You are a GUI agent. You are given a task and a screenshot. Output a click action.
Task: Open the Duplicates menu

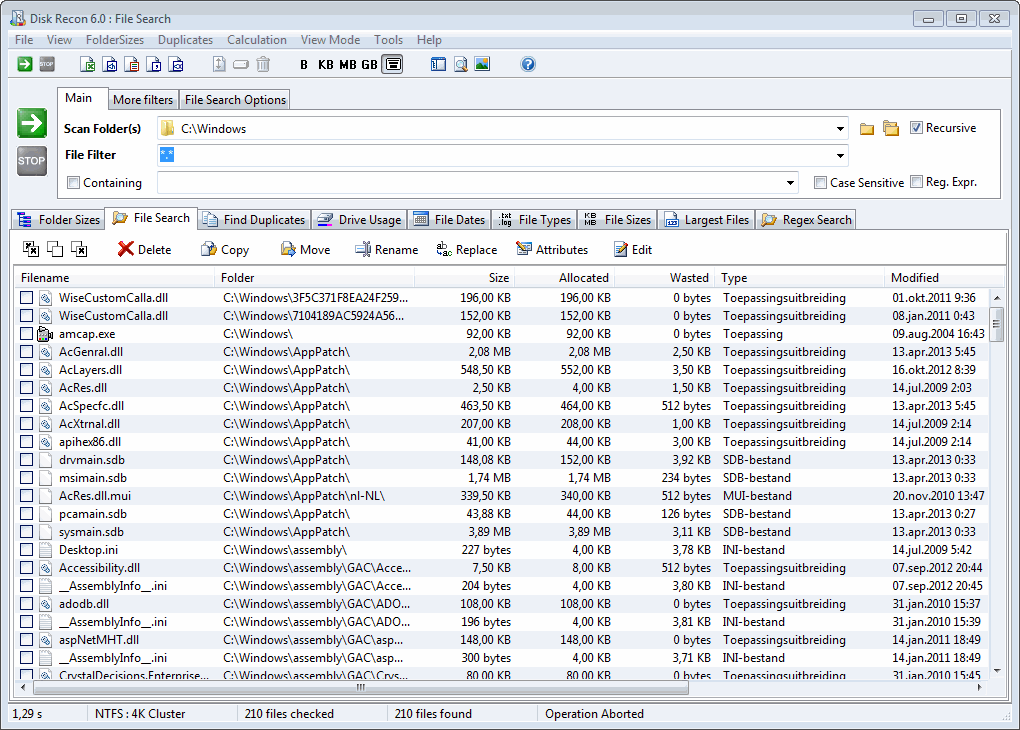pyautogui.click(x=185, y=40)
